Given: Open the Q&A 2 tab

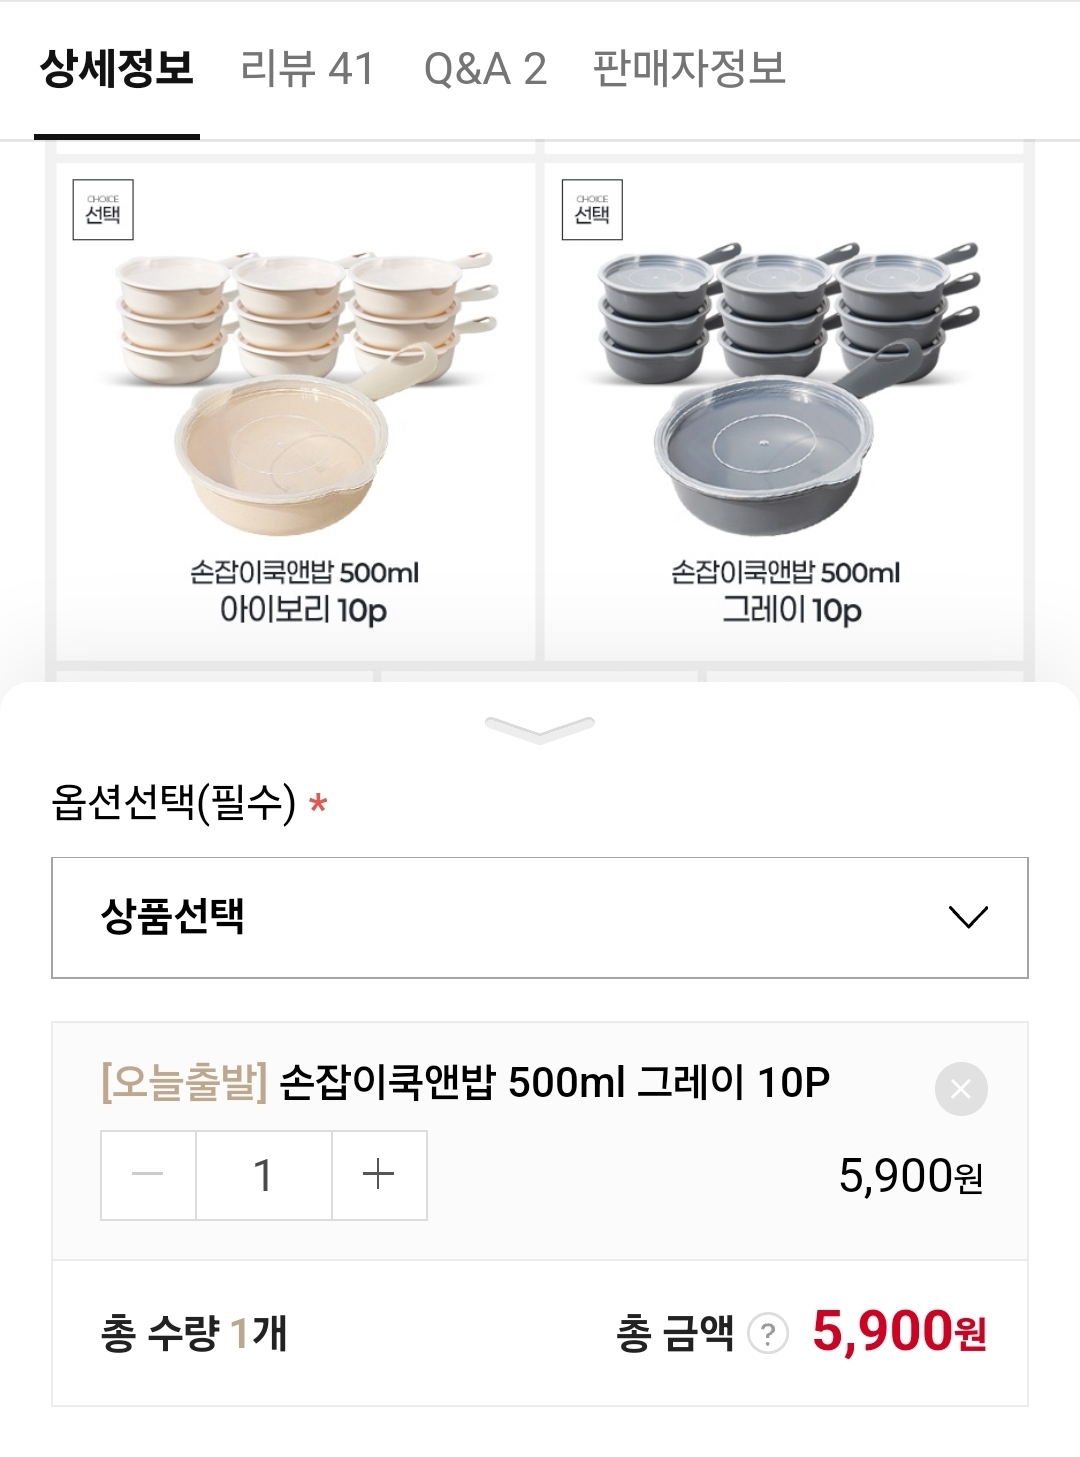Looking at the screenshot, I should pos(485,70).
